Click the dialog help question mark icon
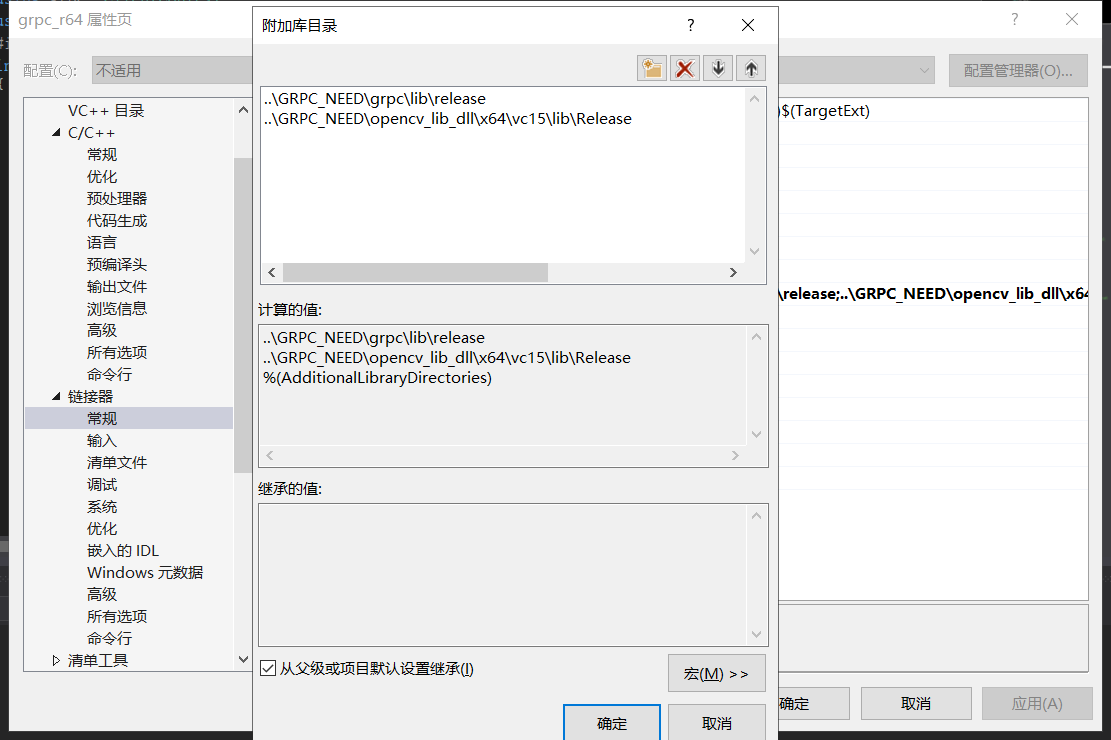1111x740 pixels. pos(690,25)
